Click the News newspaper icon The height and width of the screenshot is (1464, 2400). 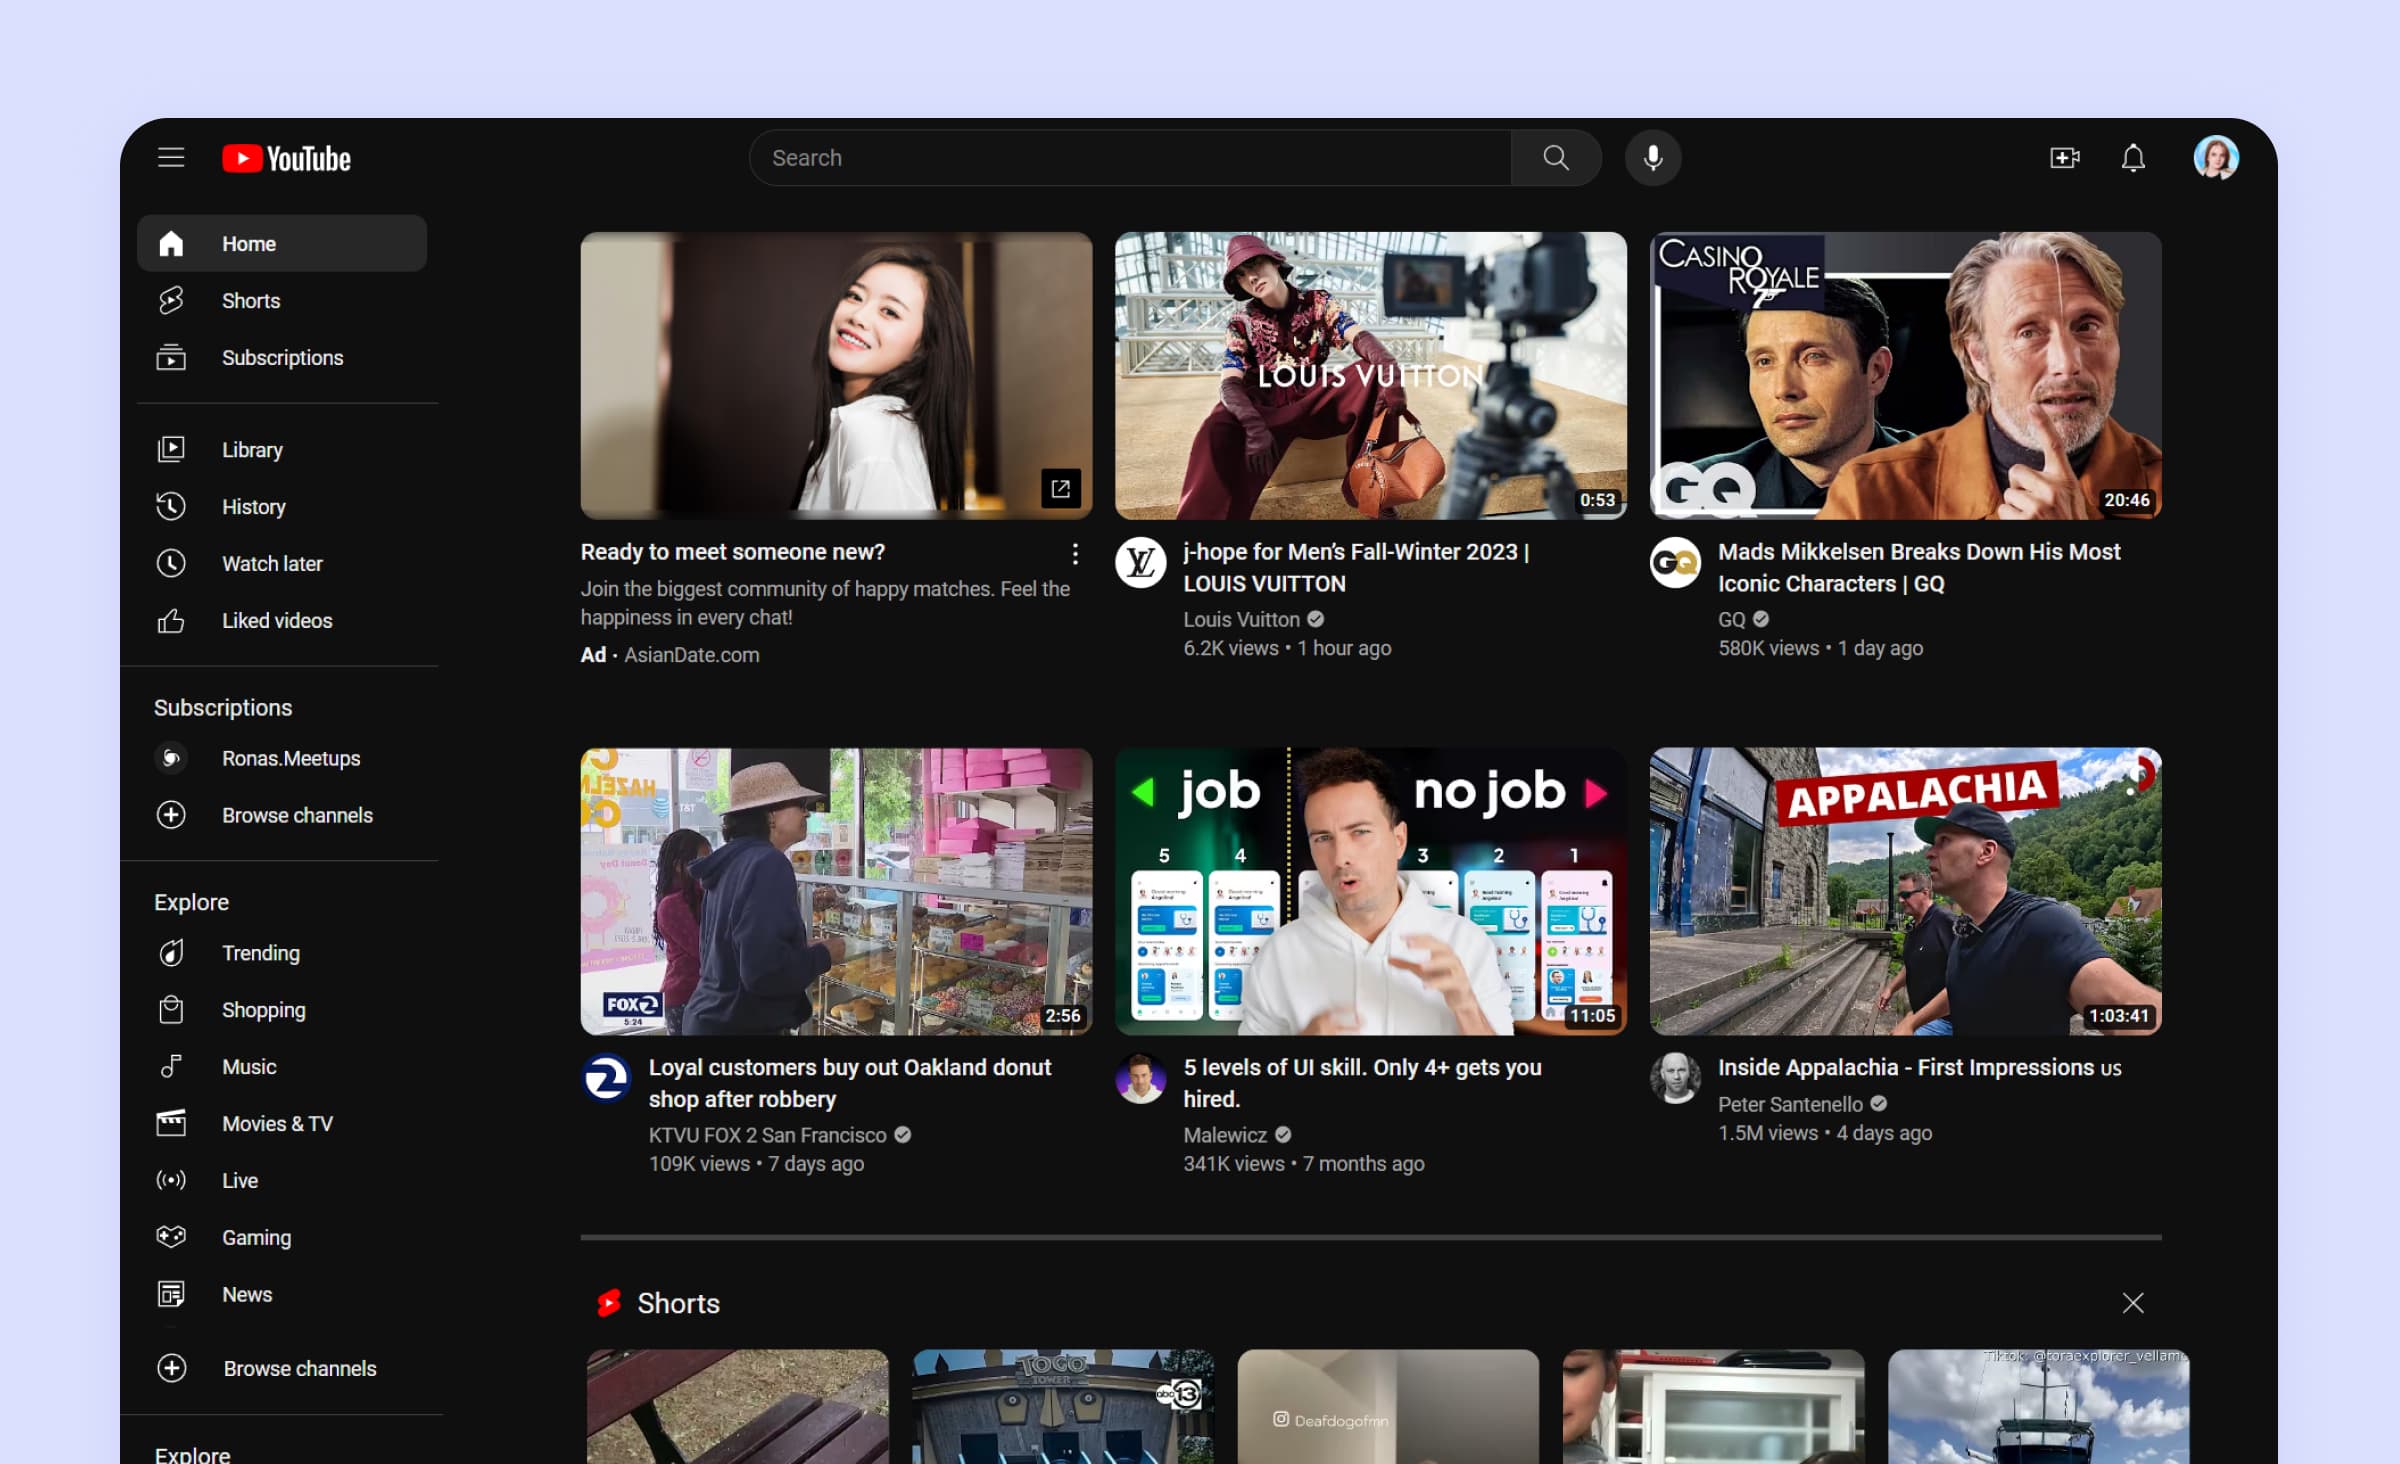(x=171, y=1294)
